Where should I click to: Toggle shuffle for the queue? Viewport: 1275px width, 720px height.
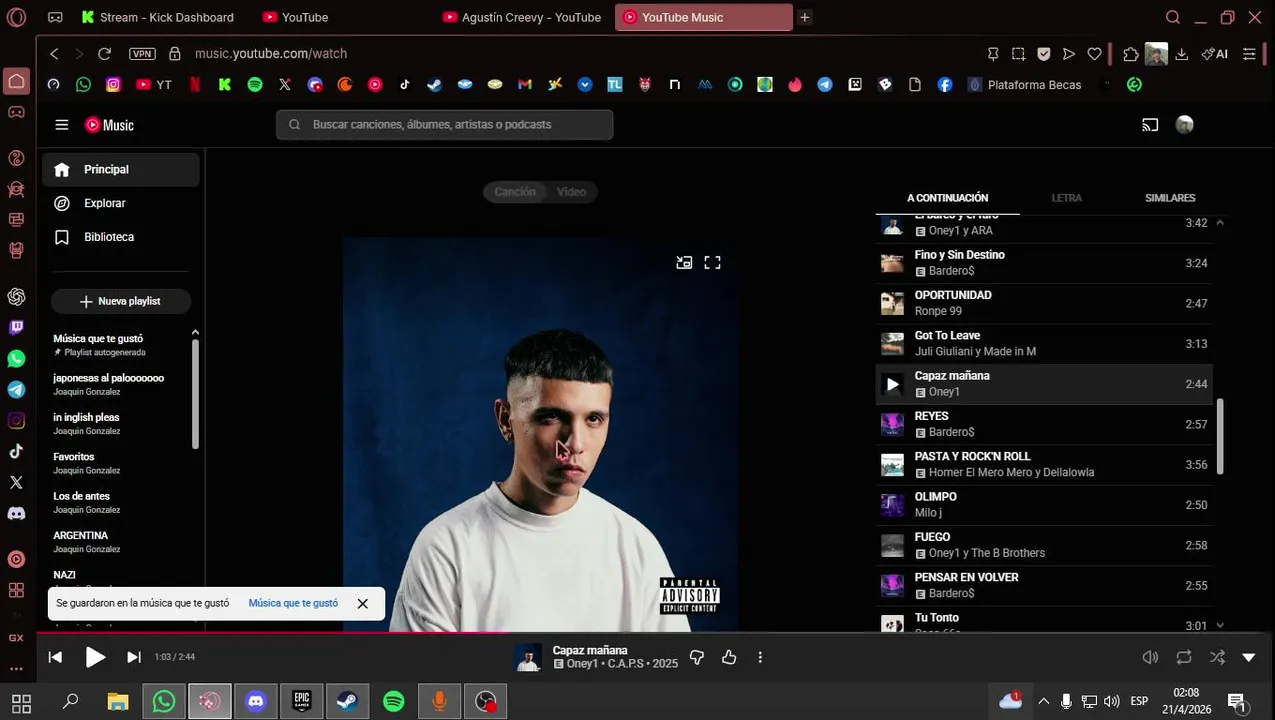[1217, 657]
